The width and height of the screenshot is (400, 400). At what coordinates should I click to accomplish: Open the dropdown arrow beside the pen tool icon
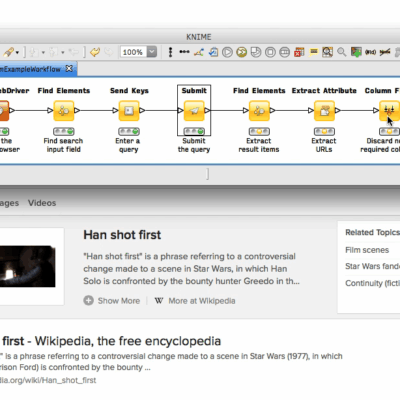pos(17,53)
